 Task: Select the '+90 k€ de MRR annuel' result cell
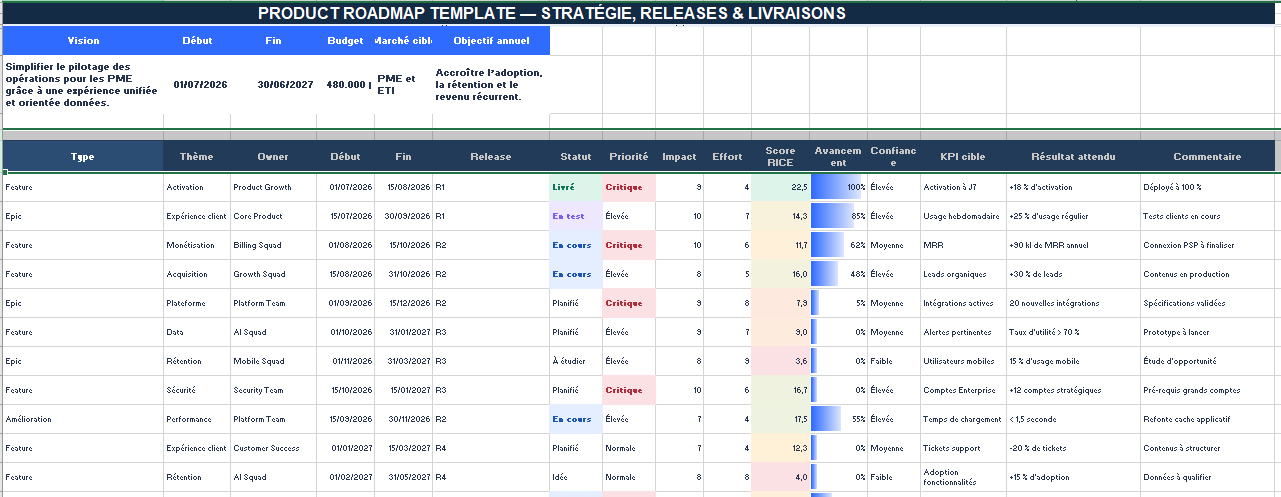tap(1073, 245)
